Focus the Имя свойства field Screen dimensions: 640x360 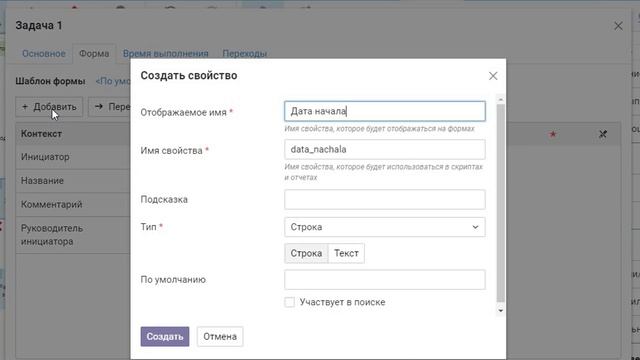click(384, 149)
